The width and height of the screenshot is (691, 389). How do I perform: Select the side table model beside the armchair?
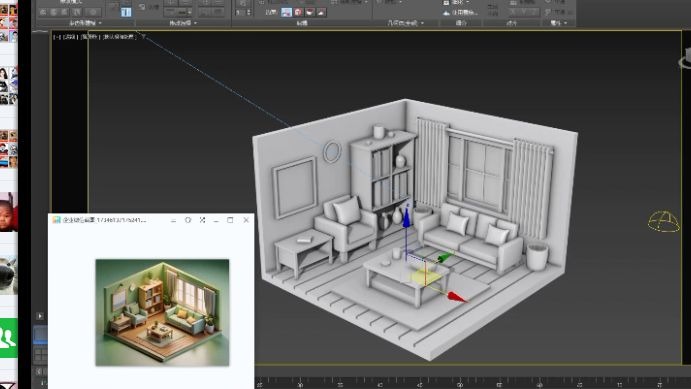[x=304, y=253]
